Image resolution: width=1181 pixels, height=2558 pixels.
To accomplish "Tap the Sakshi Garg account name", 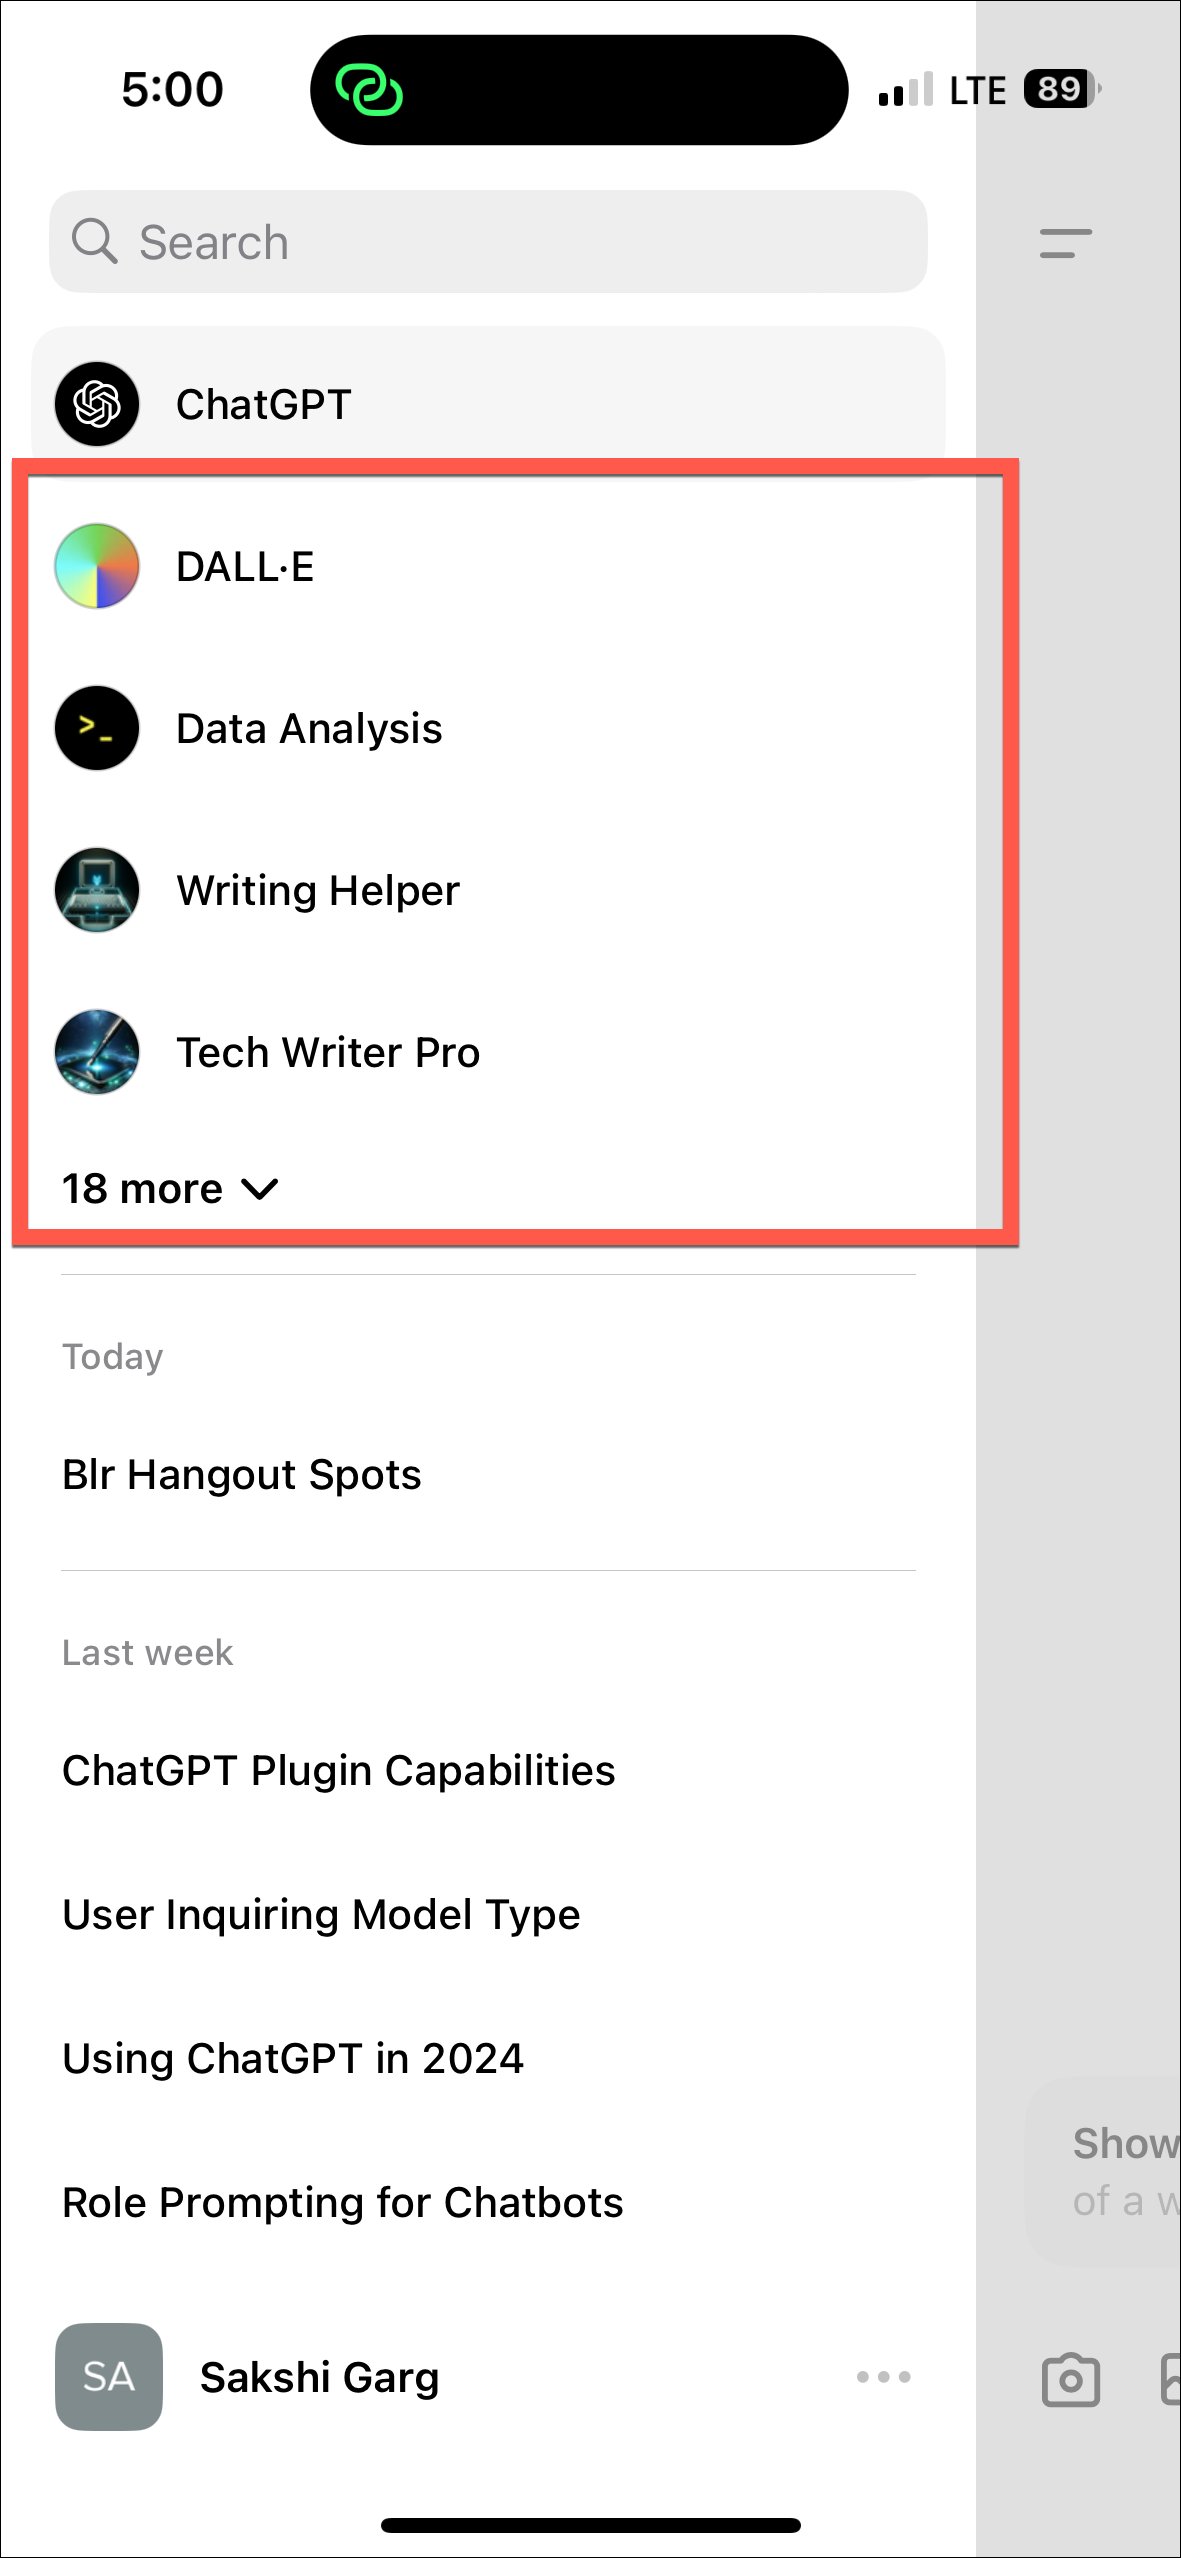I will (320, 2377).
